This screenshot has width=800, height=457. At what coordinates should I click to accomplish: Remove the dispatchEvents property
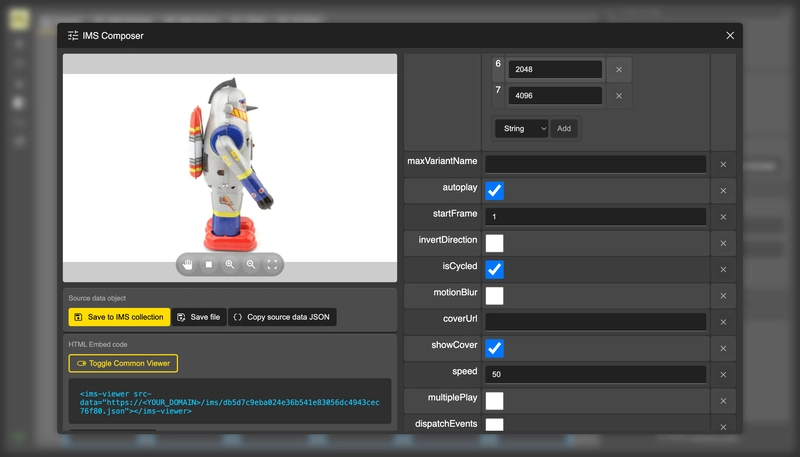(x=723, y=427)
